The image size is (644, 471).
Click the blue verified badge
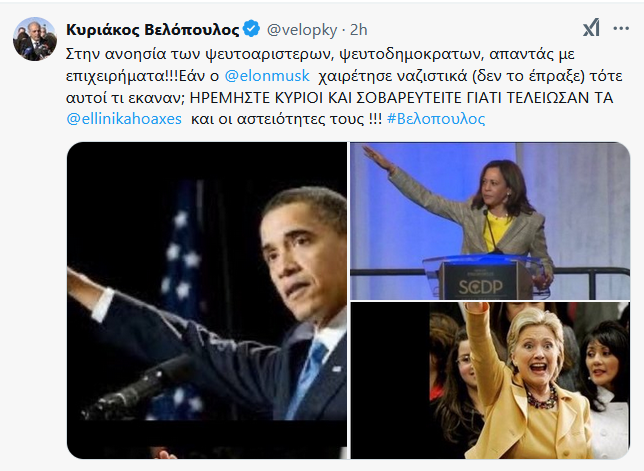(x=251, y=29)
